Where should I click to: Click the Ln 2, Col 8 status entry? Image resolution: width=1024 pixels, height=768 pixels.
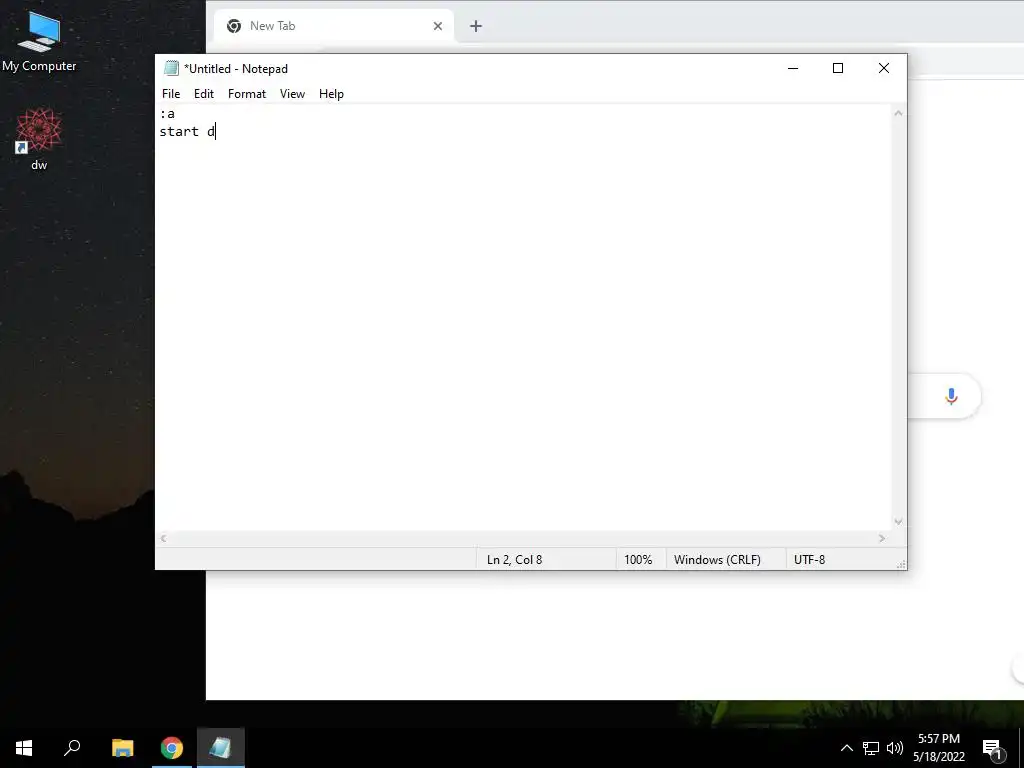coord(515,560)
